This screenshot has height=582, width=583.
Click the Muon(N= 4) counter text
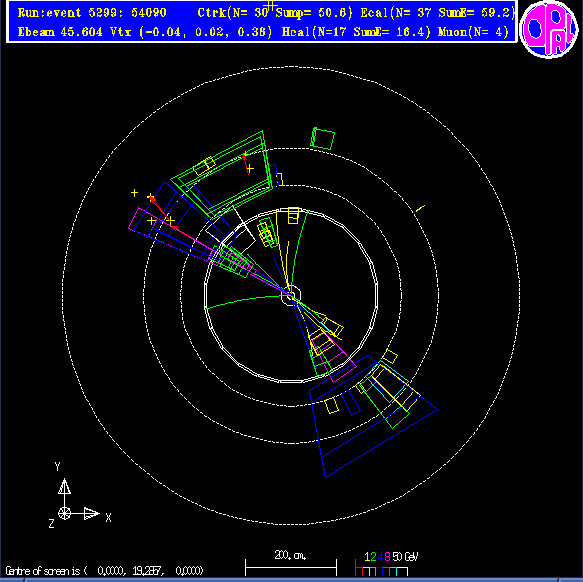(x=473, y=32)
